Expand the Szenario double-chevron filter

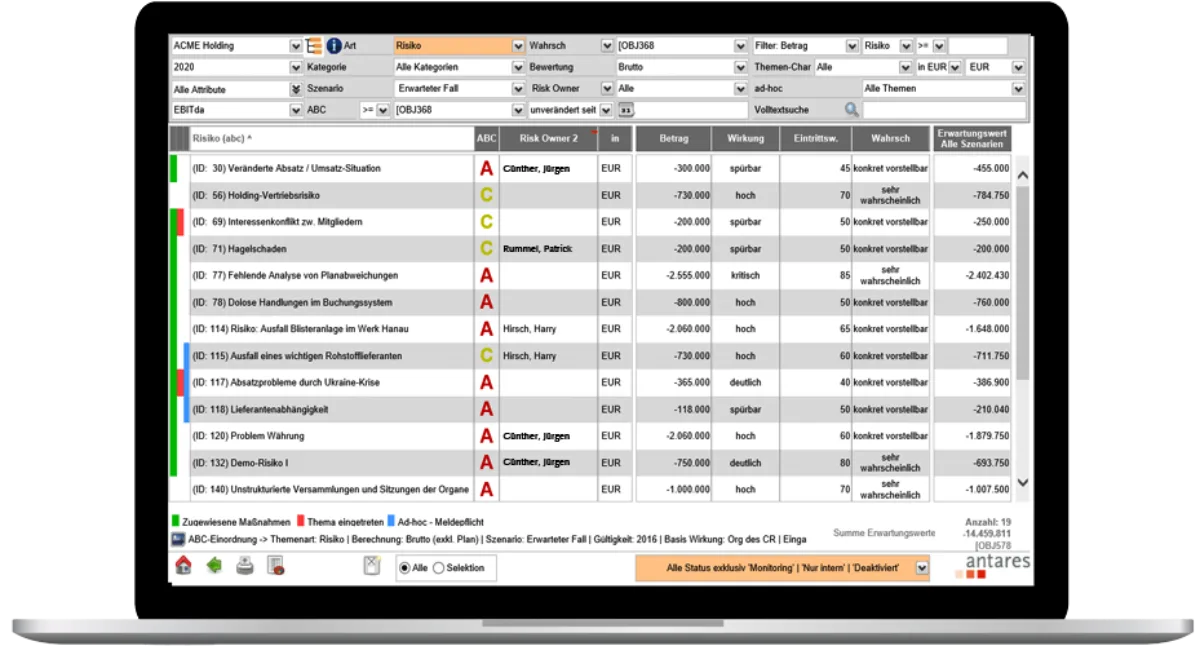click(296, 88)
